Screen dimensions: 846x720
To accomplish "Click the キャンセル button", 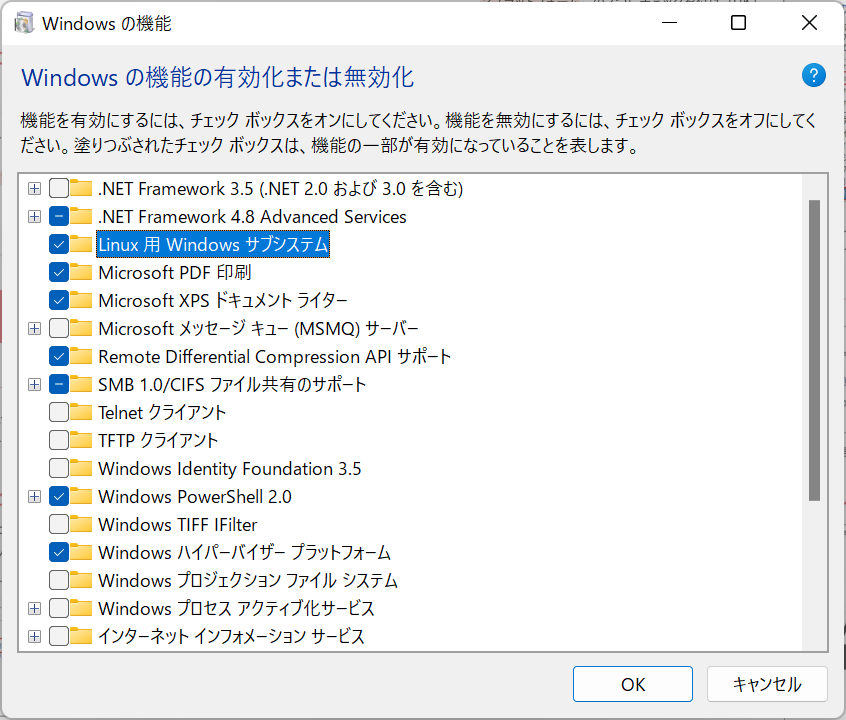I will pos(767,684).
